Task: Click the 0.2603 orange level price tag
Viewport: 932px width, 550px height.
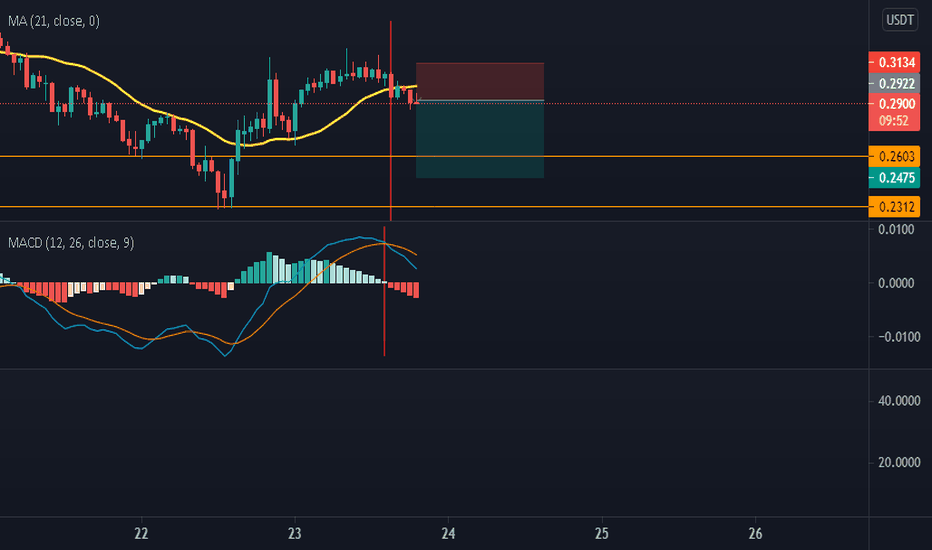Action: pyautogui.click(x=895, y=156)
